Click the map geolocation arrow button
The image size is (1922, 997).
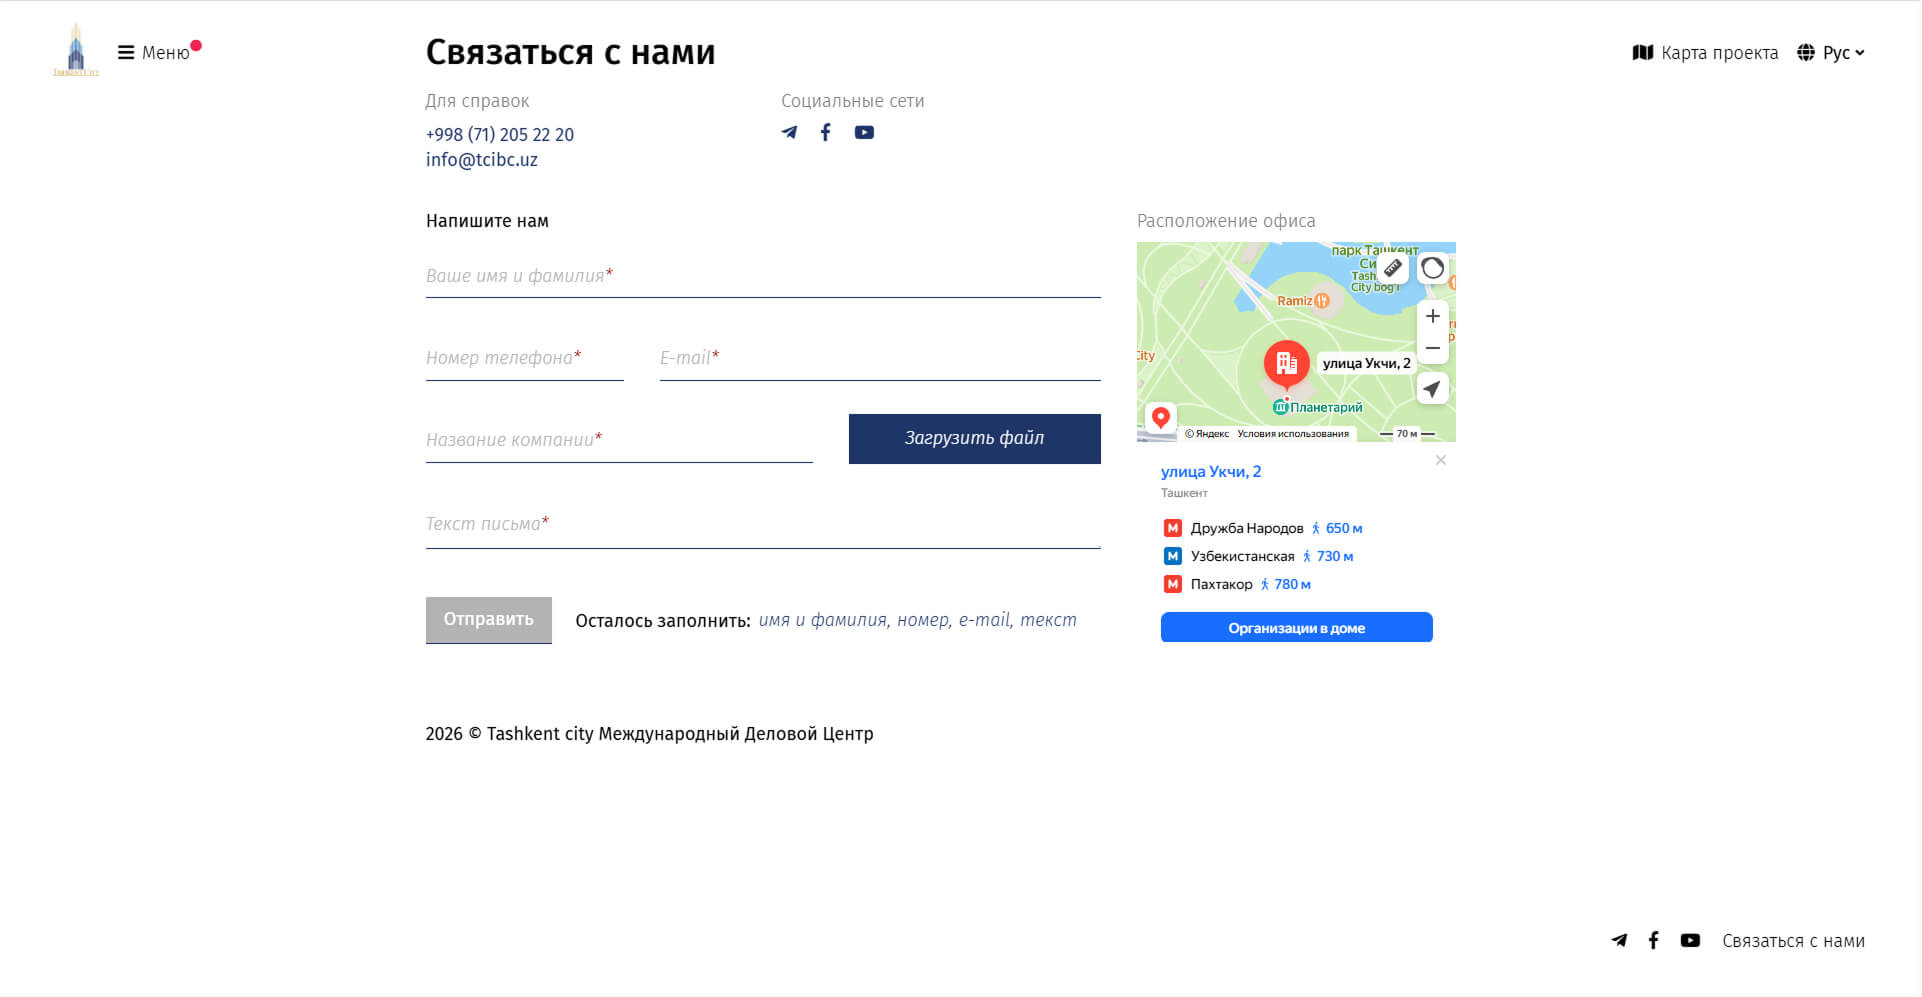1432,389
